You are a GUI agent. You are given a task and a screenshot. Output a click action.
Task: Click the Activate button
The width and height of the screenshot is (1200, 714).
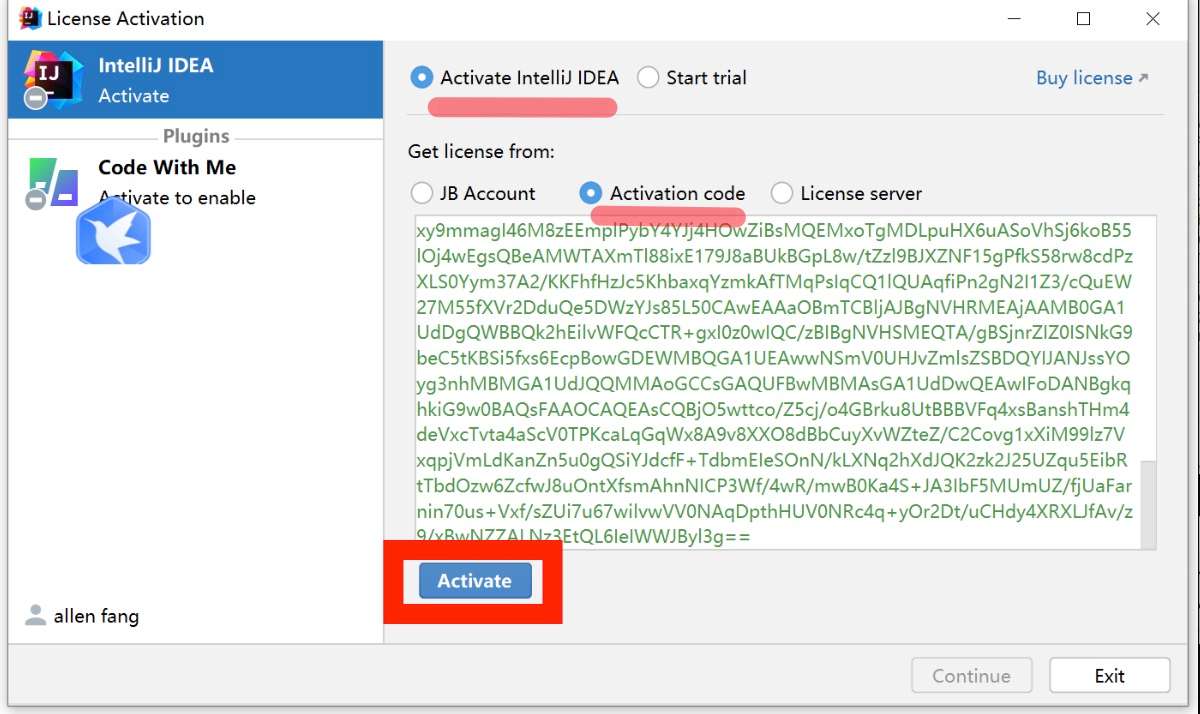pyautogui.click(x=474, y=581)
